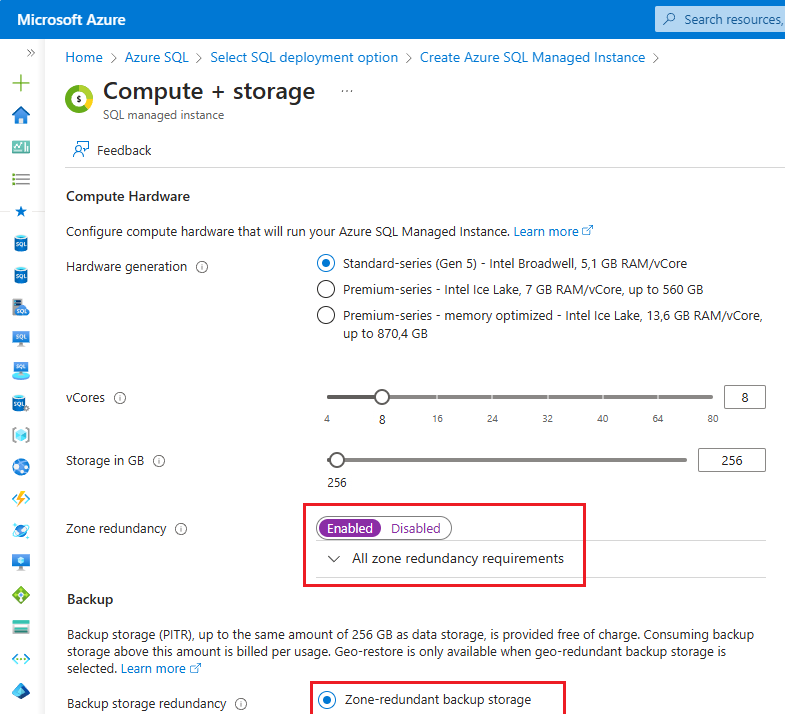Open Function App lightning icon in sidebar
Image resolution: width=785 pixels, height=714 pixels.
(x=21, y=498)
